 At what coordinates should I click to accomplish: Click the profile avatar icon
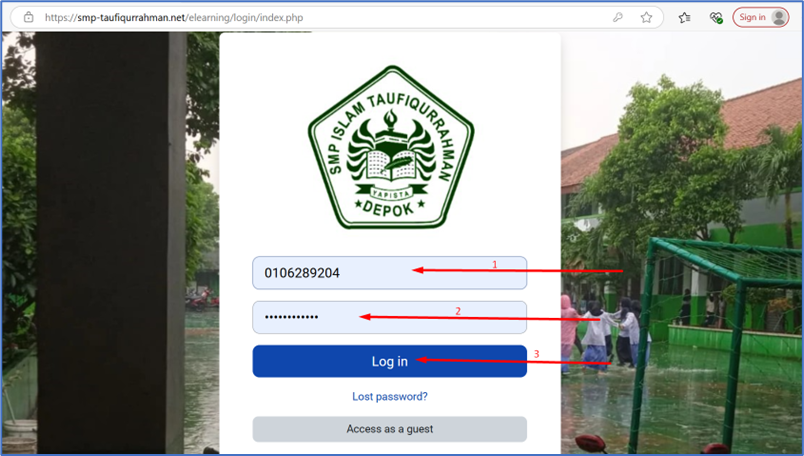tap(779, 17)
